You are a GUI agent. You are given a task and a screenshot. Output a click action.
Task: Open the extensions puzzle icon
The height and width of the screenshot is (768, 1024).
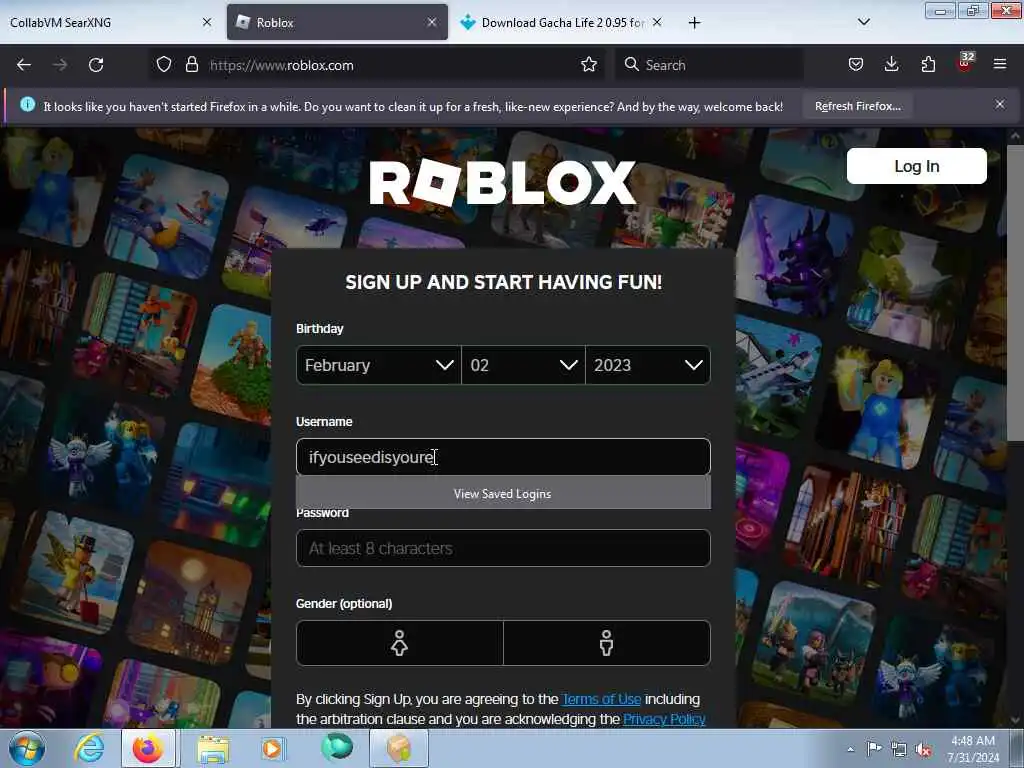pyautogui.click(x=928, y=65)
